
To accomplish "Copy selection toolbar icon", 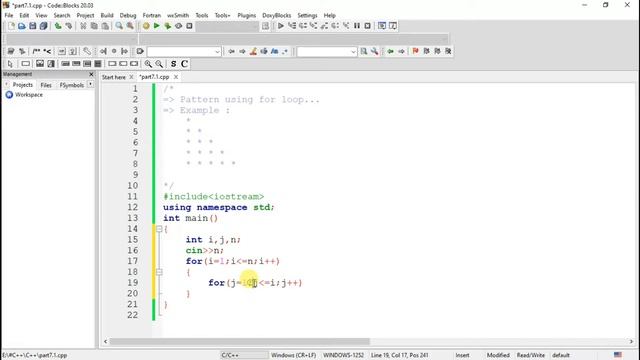I will point(94,26).
